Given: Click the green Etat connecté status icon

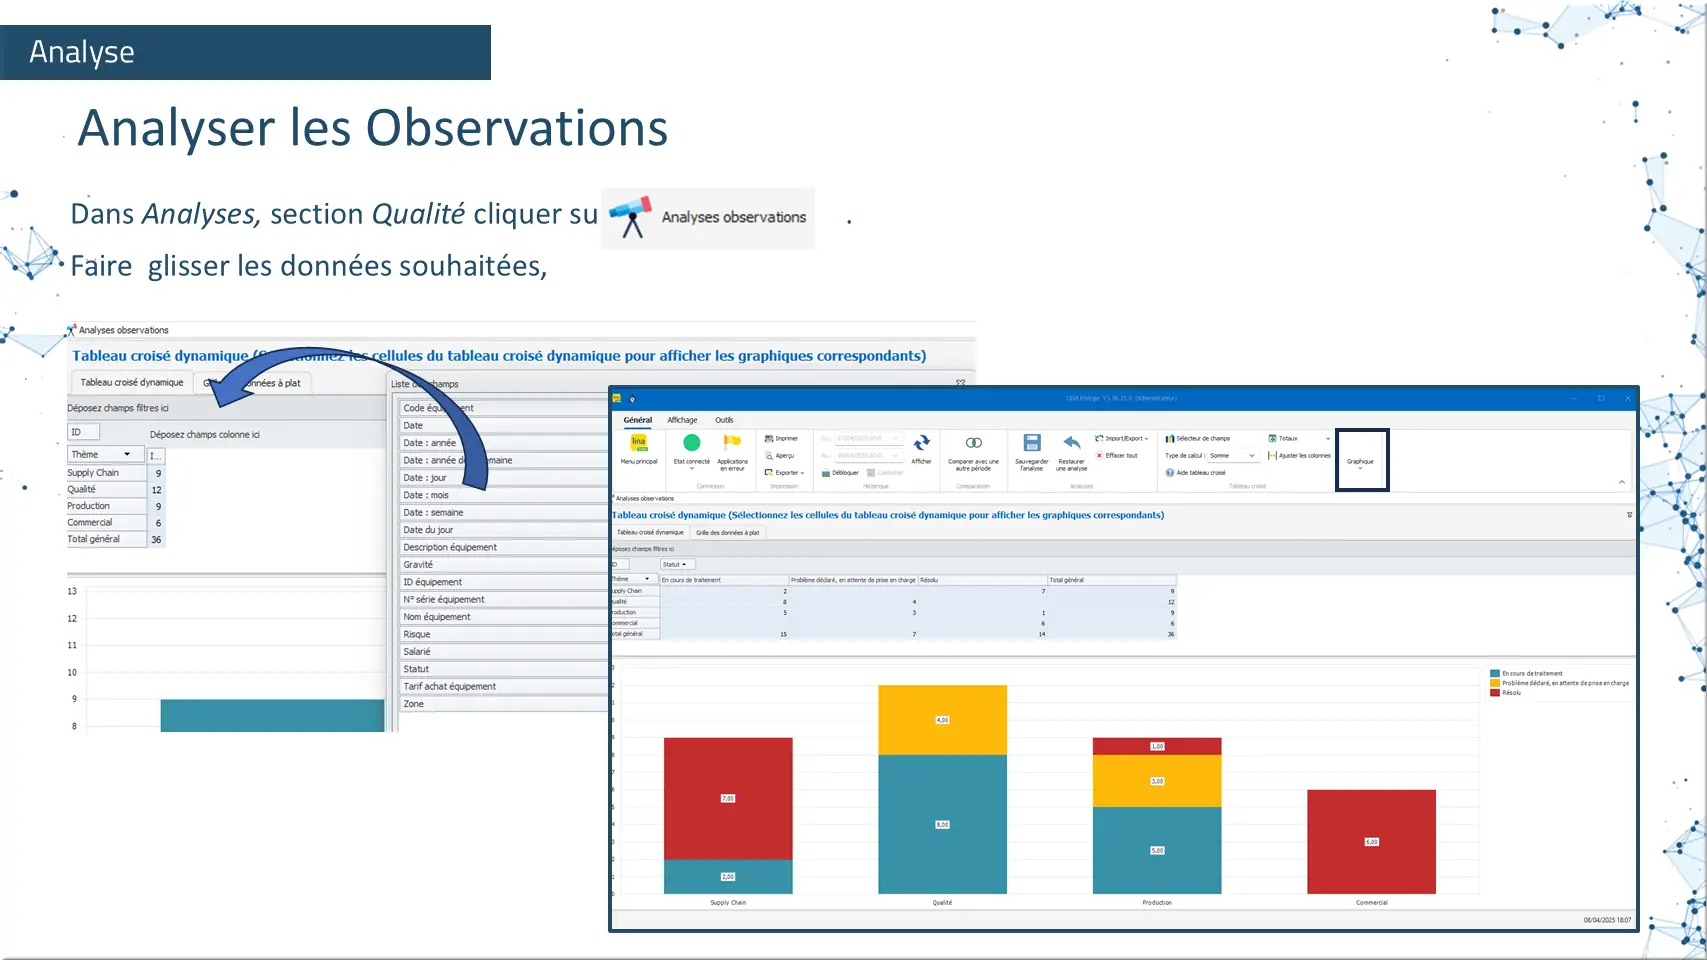Looking at the screenshot, I should 691,443.
